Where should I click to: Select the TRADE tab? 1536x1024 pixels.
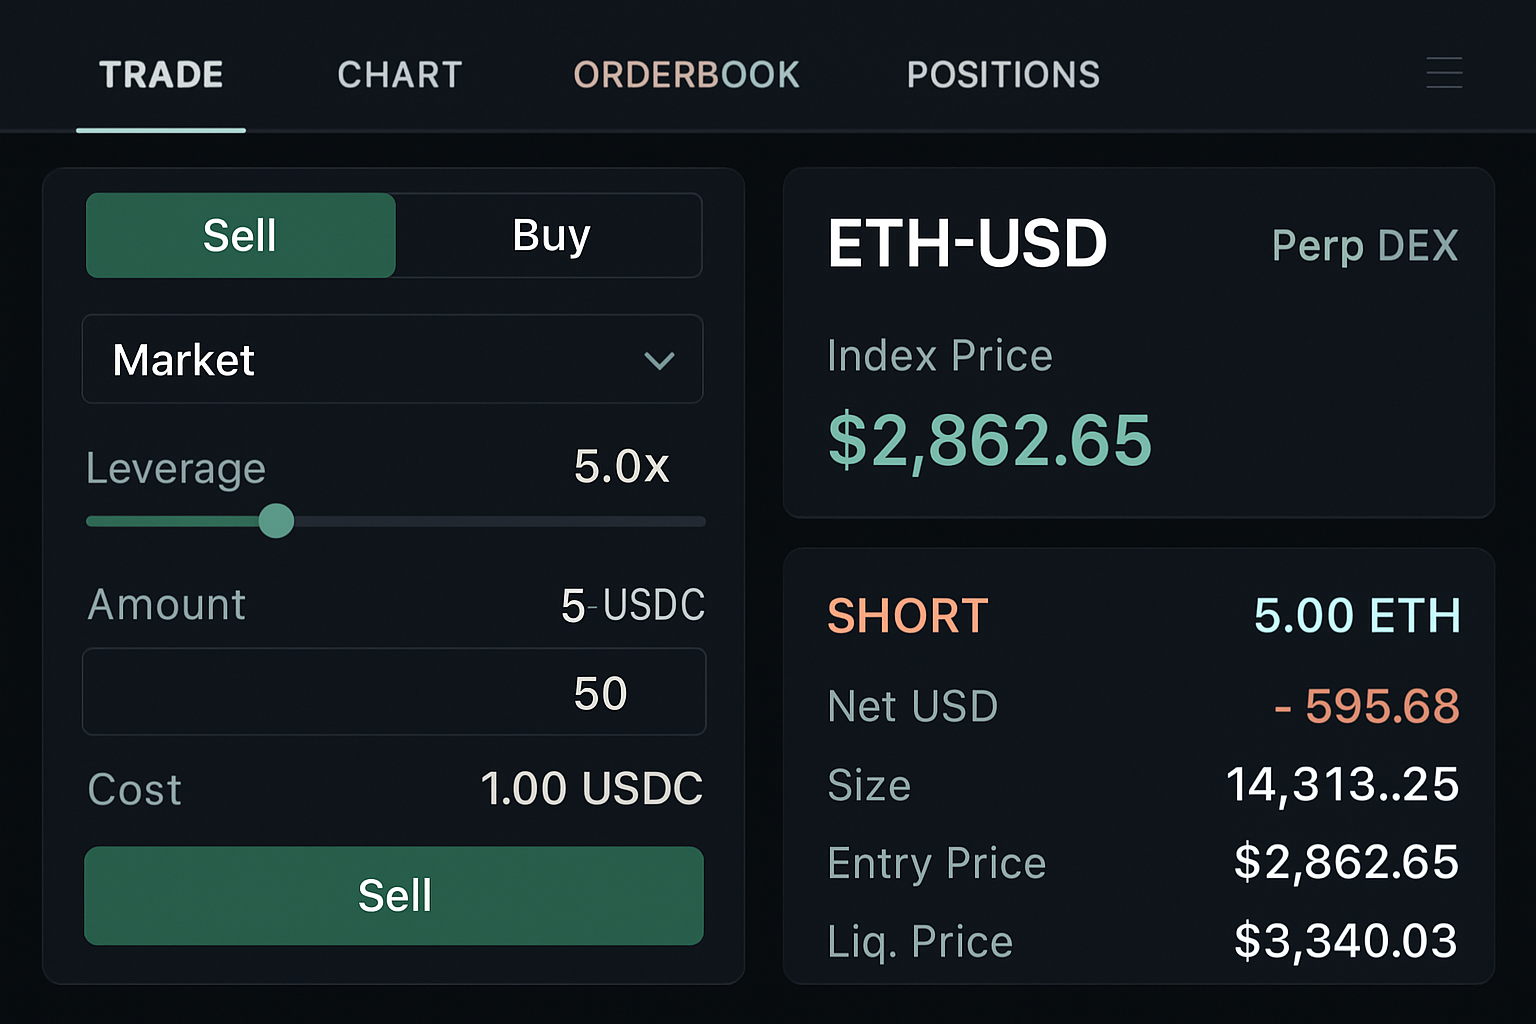click(160, 74)
